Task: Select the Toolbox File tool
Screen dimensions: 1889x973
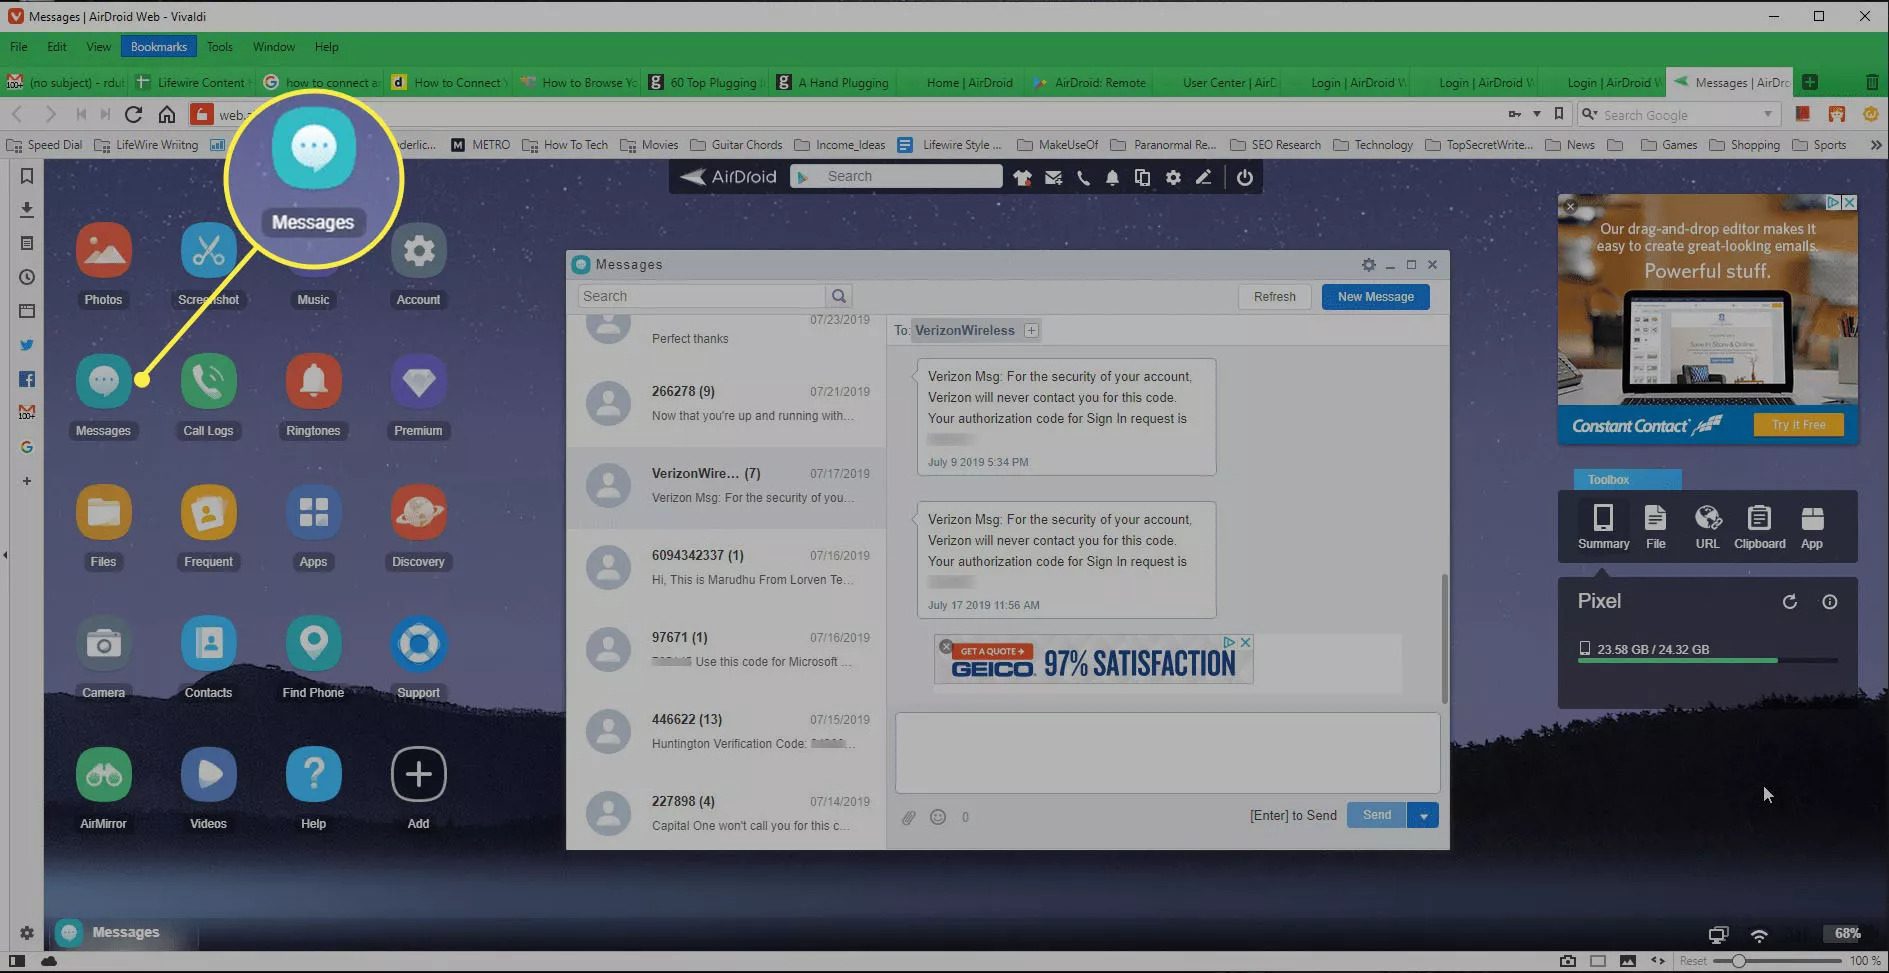Action: [x=1656, y=527]
